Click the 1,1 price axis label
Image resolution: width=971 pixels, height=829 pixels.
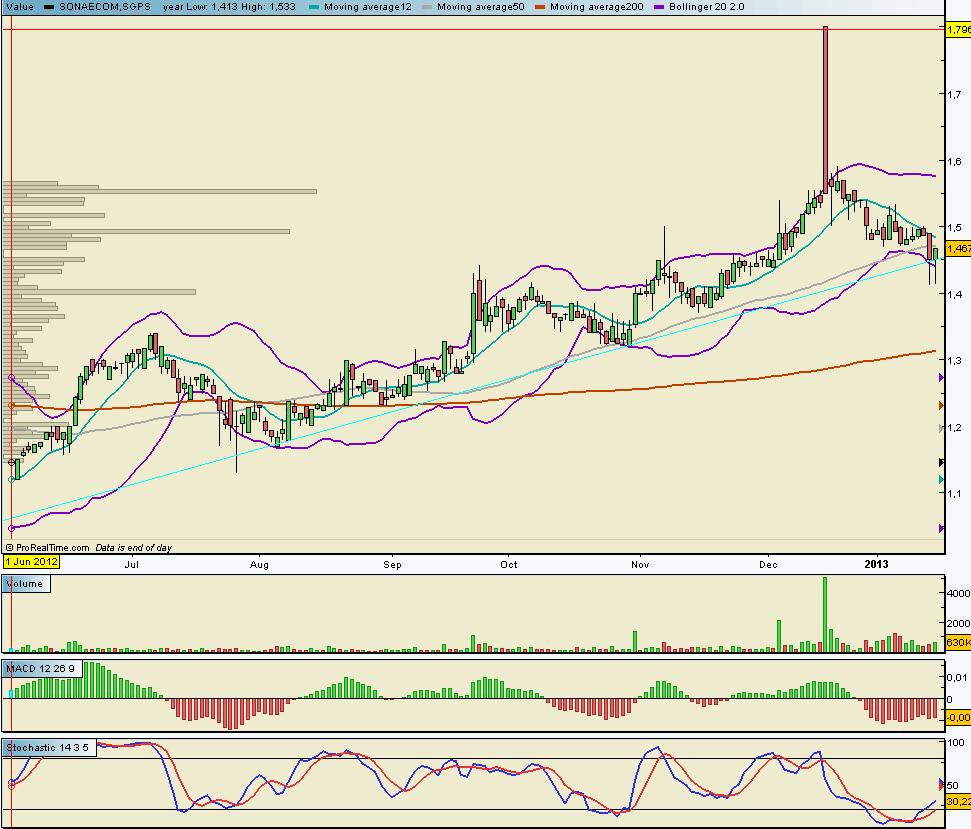pyautogui.click(x=954, y=494)
